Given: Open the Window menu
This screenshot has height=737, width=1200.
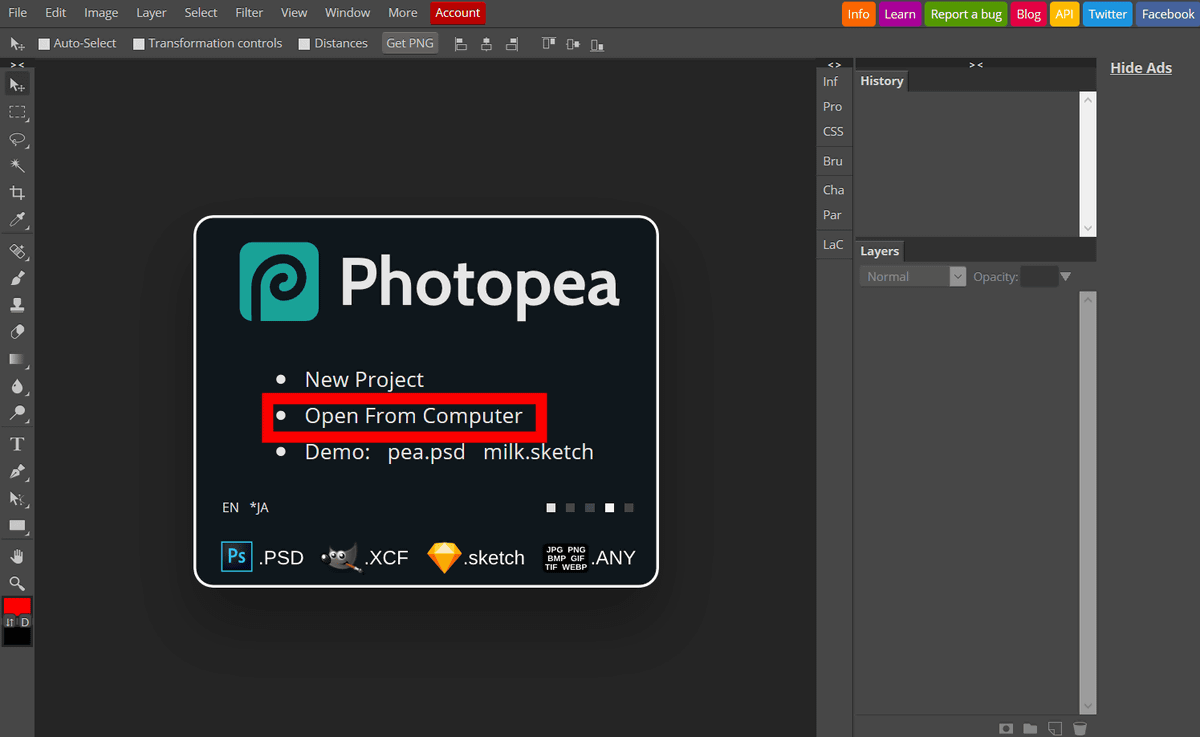Looking at the screenshot, I should pos(348,13).
